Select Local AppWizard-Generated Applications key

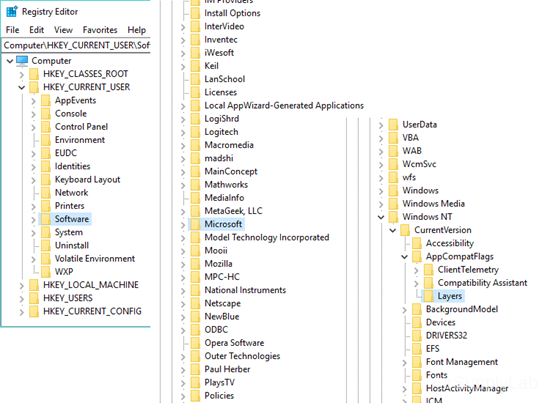coord(284,106)
